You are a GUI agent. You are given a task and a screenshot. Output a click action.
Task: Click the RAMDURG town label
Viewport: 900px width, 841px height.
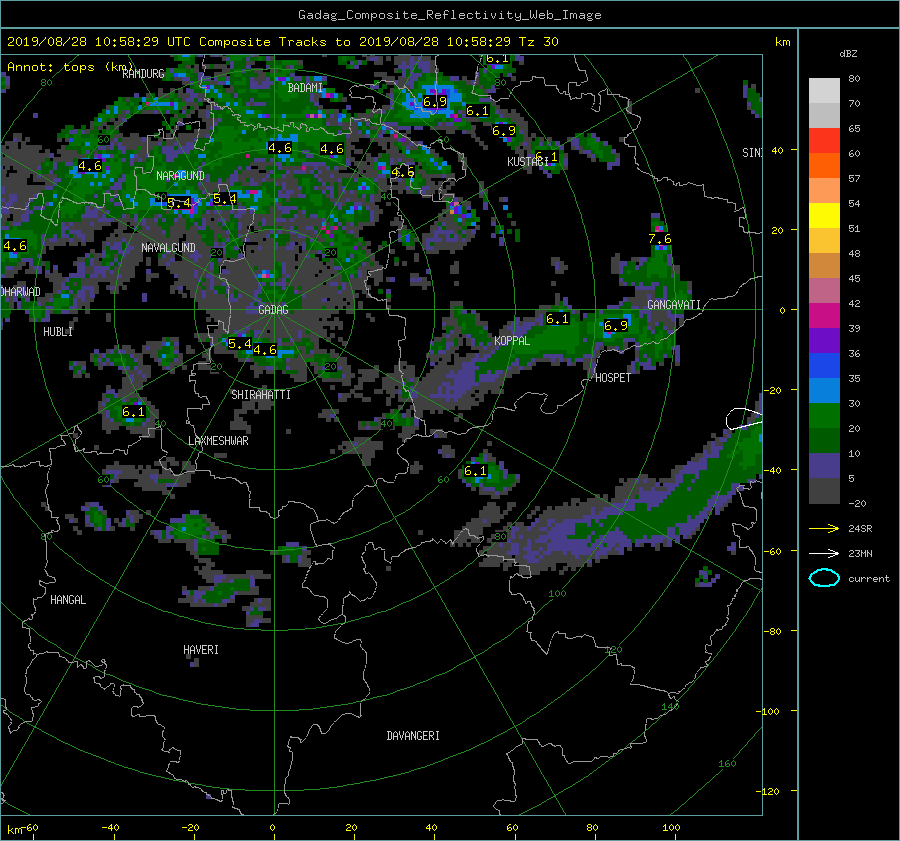[x=143, y=73]
